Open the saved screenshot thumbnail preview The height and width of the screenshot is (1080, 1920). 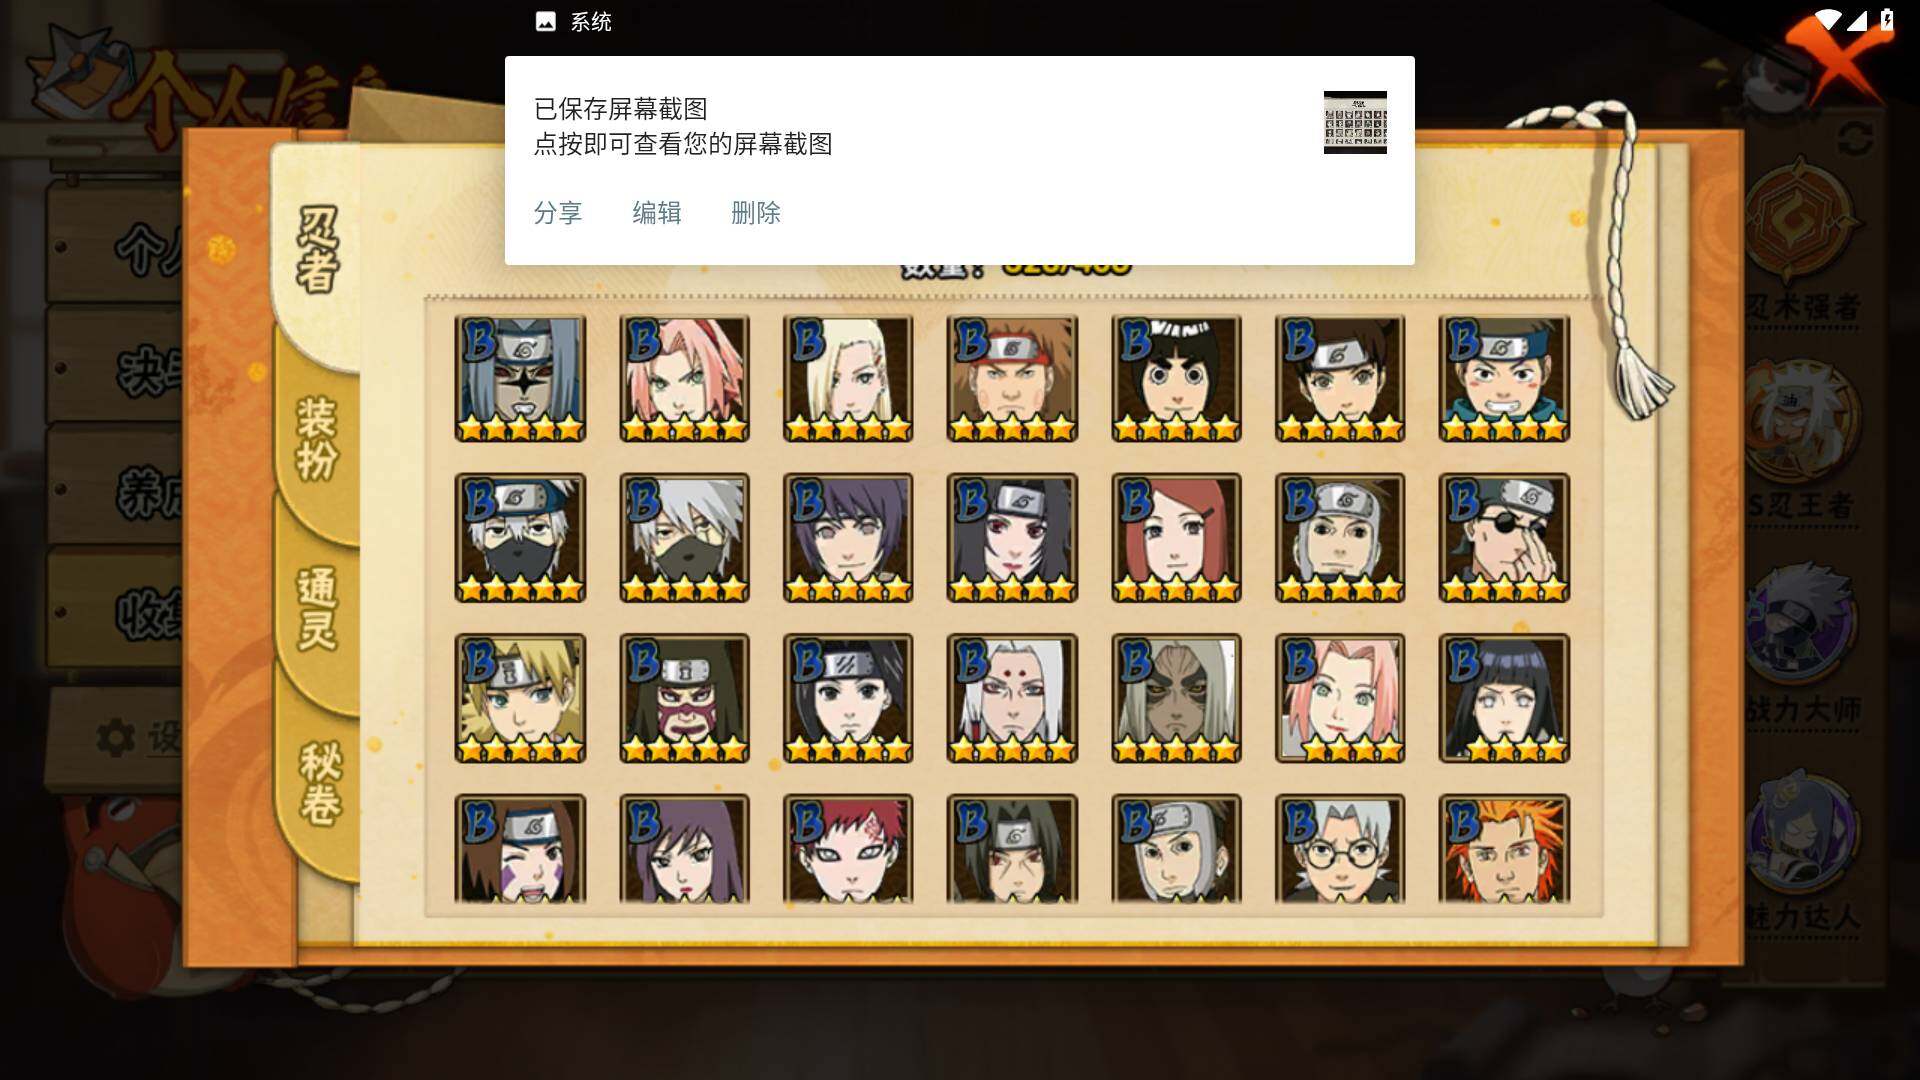(1355, 122)
